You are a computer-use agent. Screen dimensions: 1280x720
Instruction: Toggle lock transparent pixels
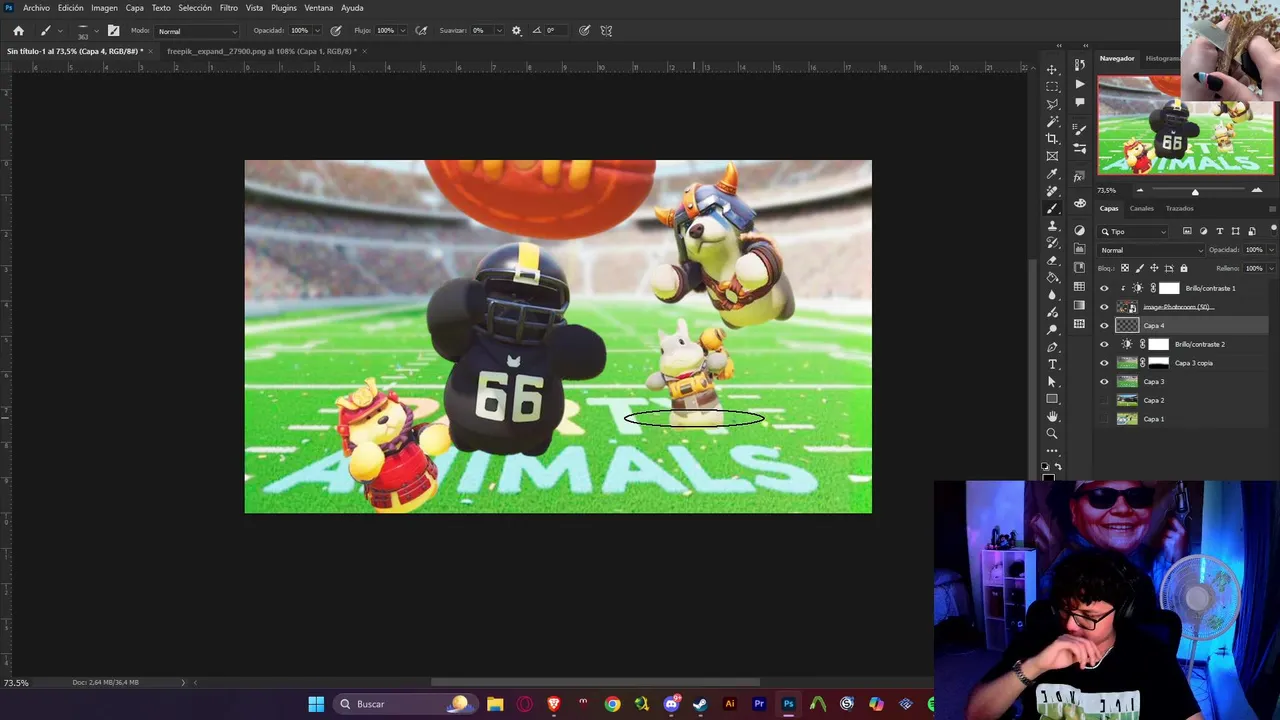tap(1125, 268)
